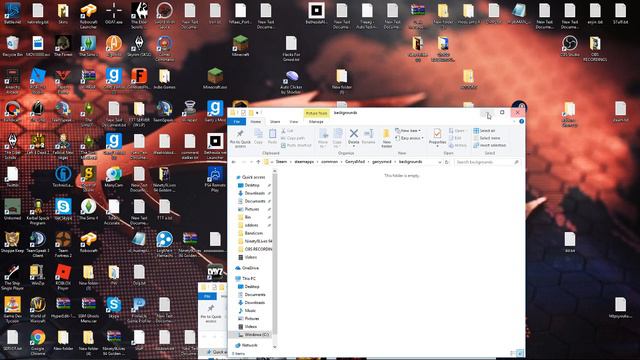This screenshot has width=640, height=360.
Task: Click the Copy path command
Action: [x=293, y=138]
